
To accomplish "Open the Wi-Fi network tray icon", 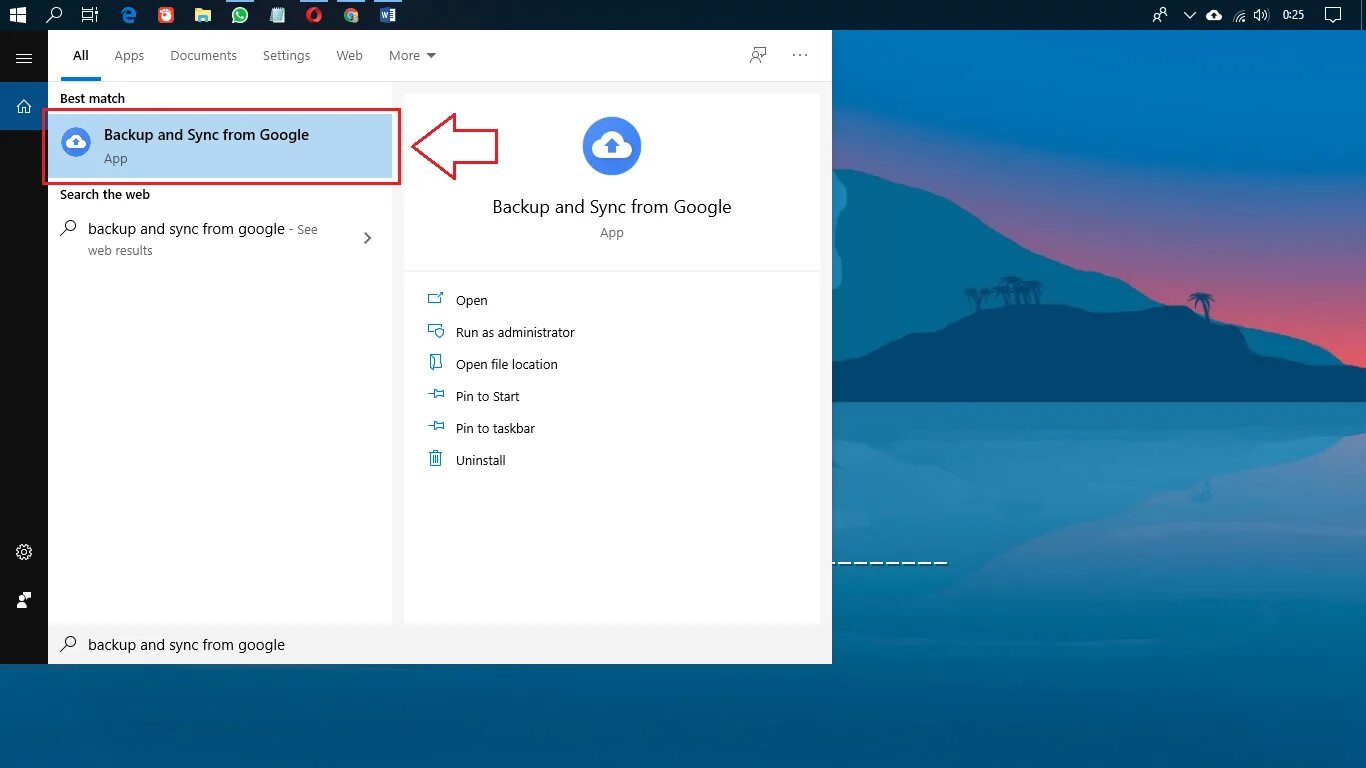I will pyautogui.click(x=1239, y=15).
